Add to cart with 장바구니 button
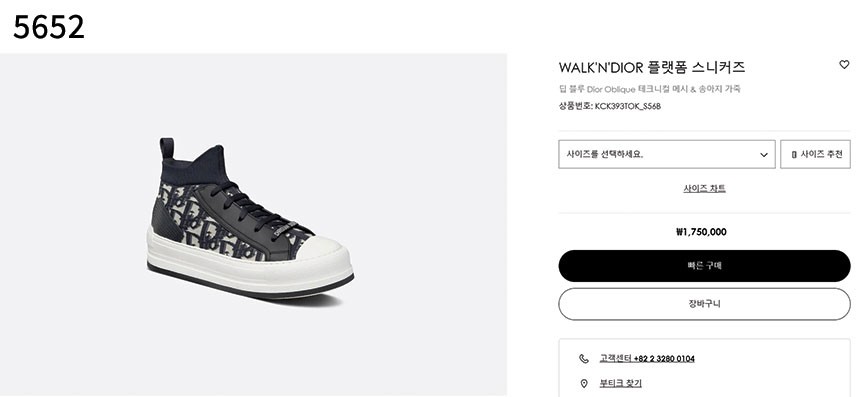 click(704, 304)
